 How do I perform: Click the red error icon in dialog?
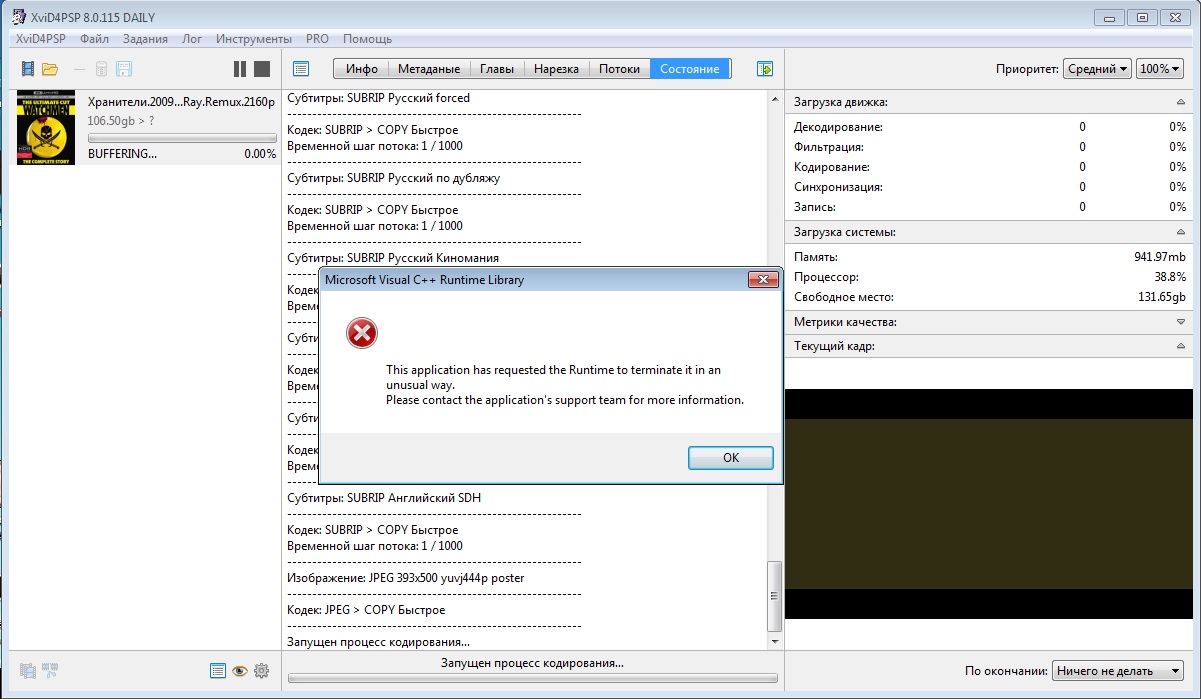(361, 333)
